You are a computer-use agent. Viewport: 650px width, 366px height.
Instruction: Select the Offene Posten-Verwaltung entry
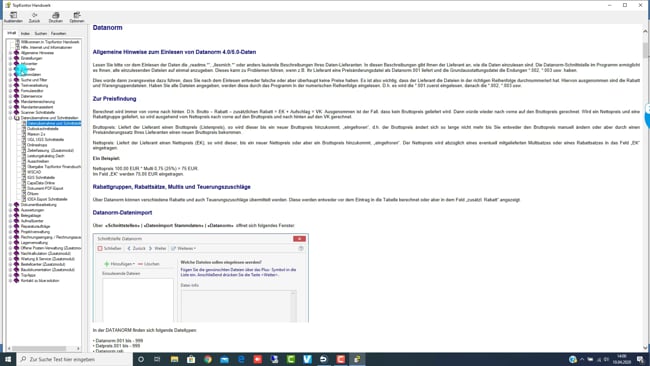[50, 248]
